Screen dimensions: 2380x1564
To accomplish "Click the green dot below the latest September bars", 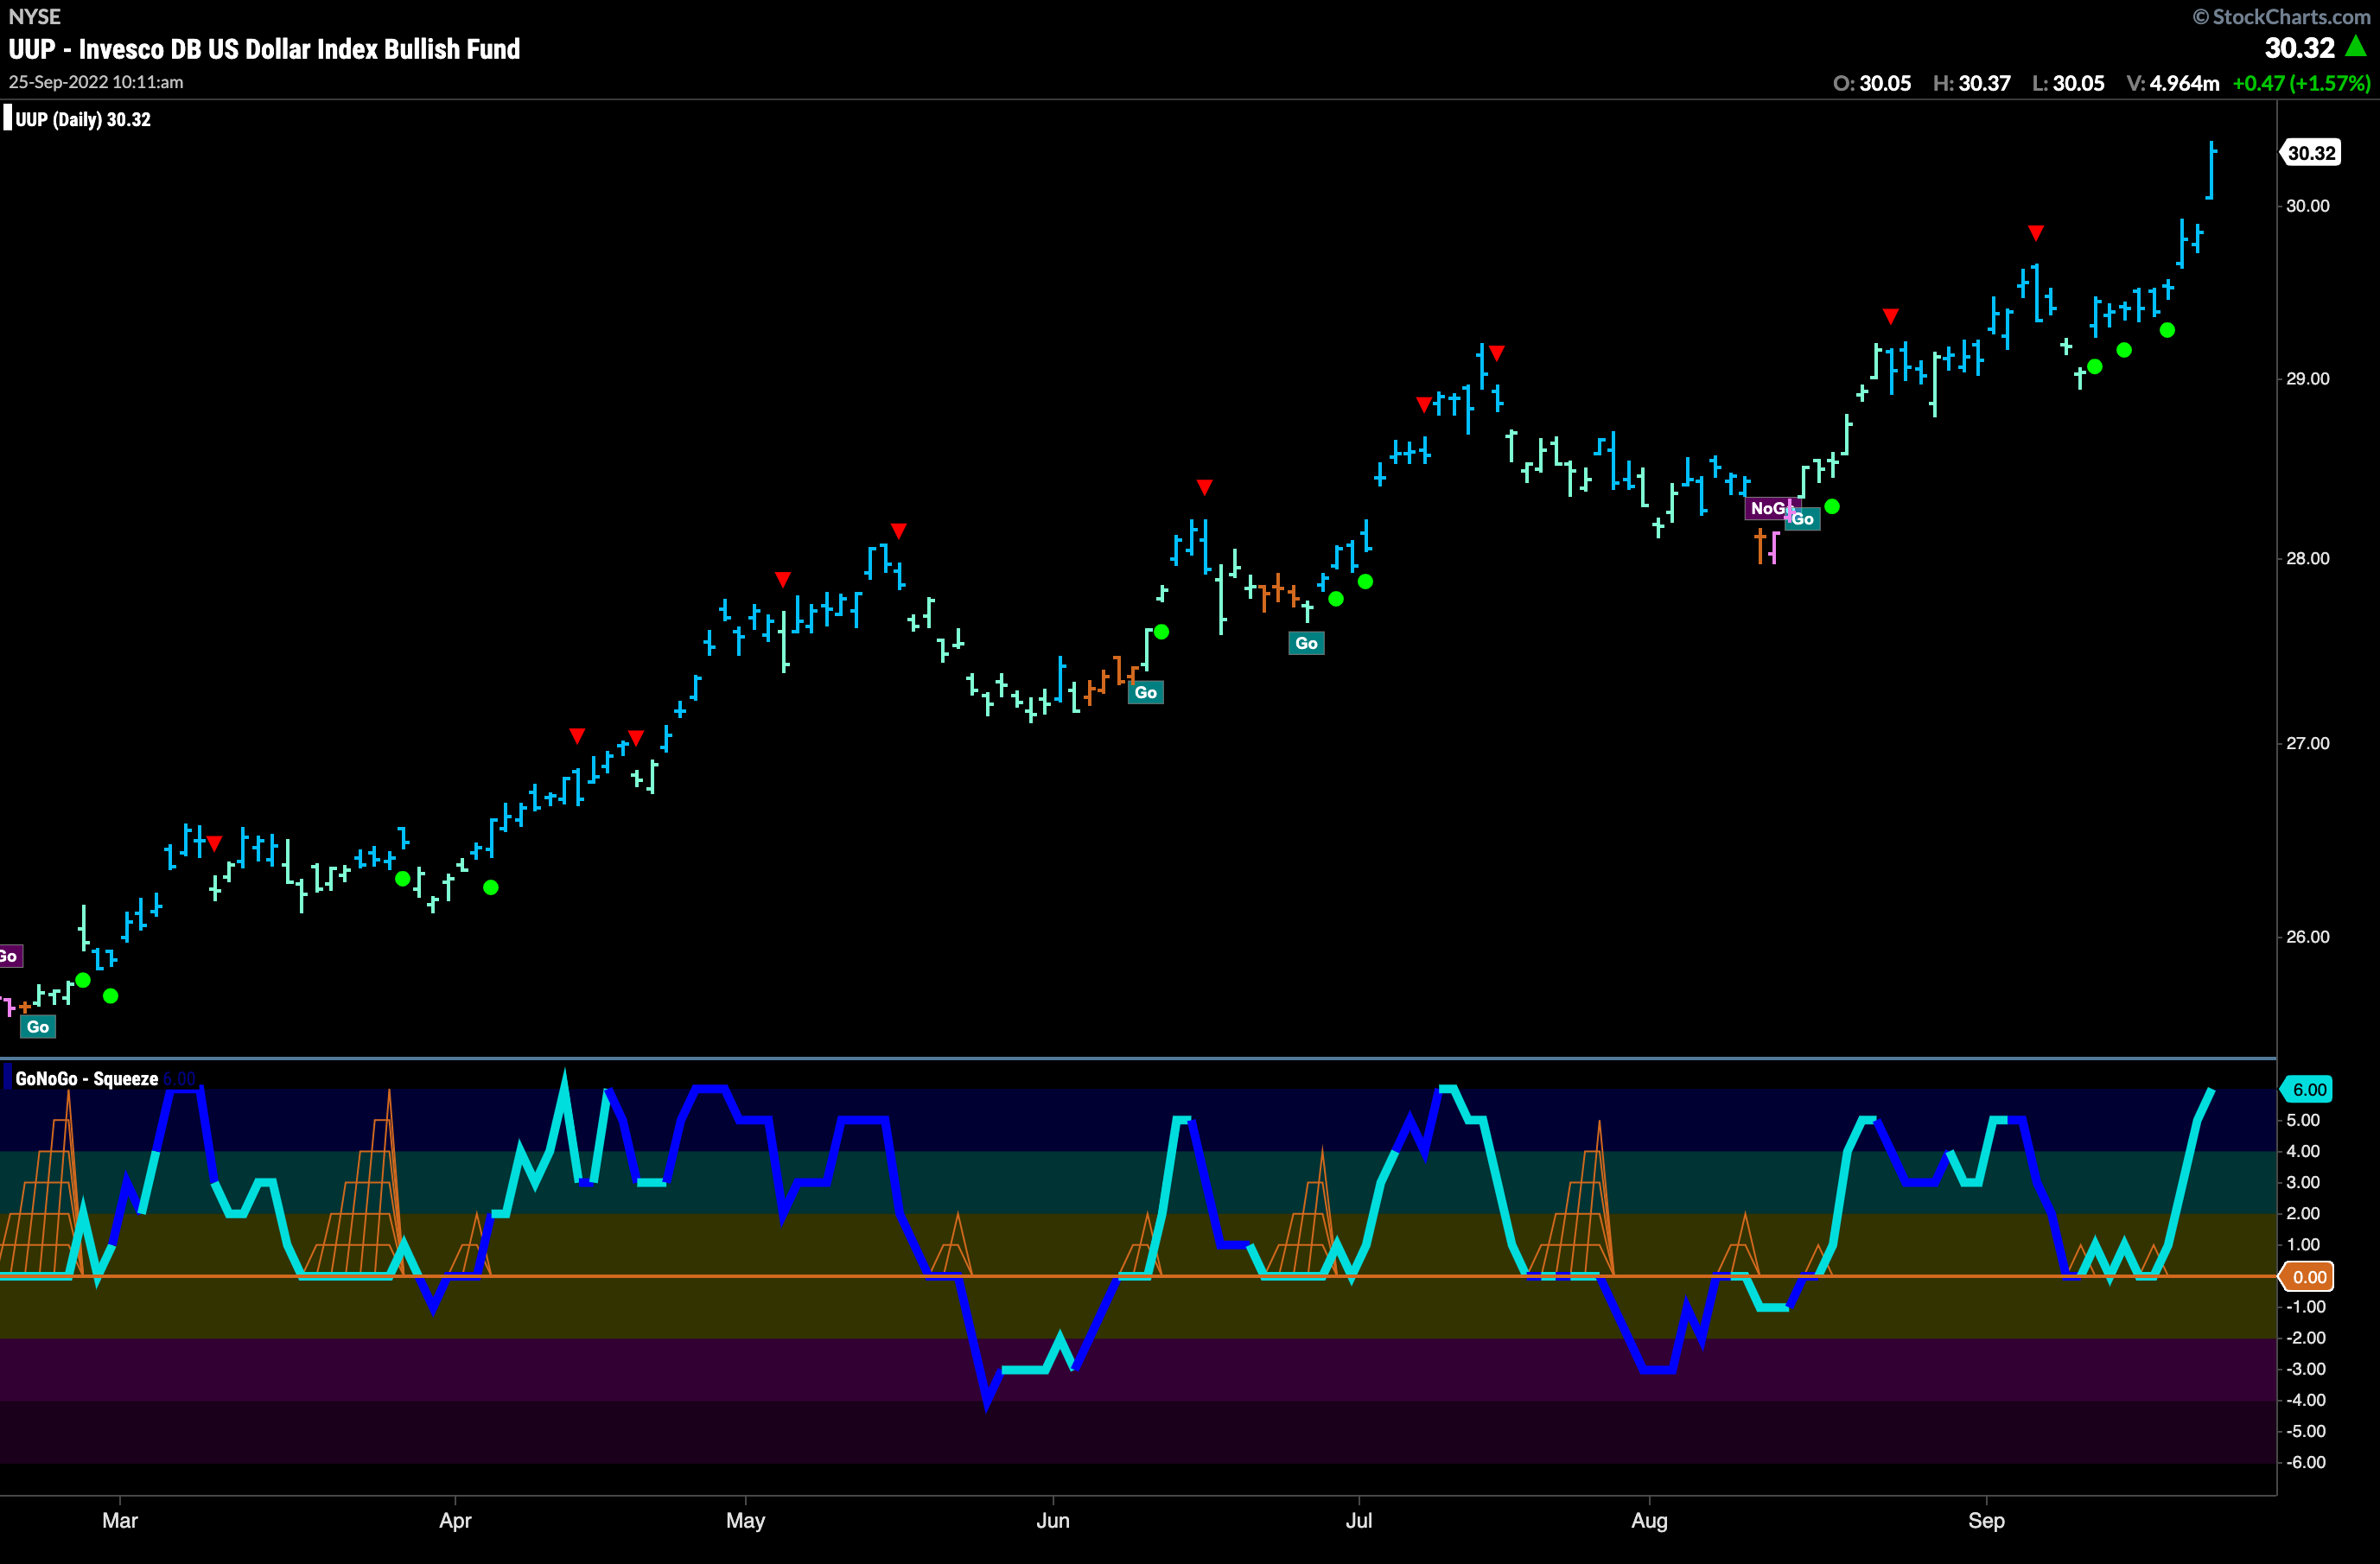I will point(2167,330).
